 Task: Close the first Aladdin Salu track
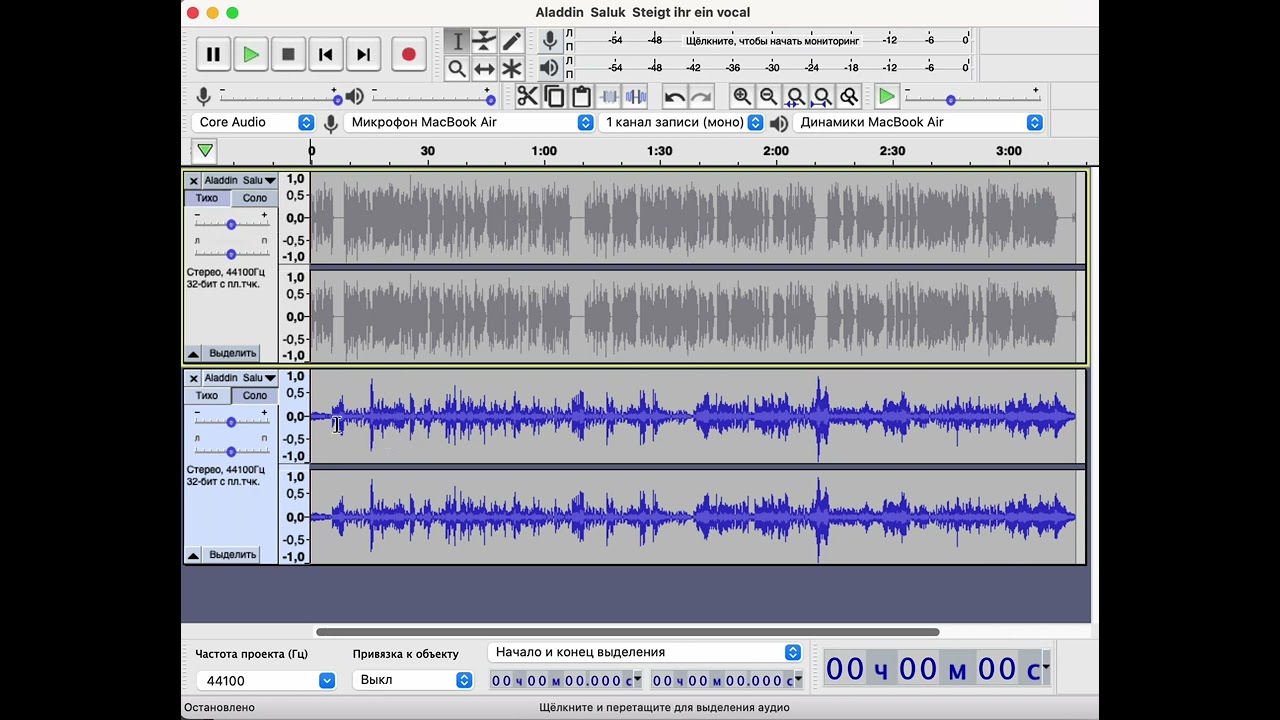(193, 181)
